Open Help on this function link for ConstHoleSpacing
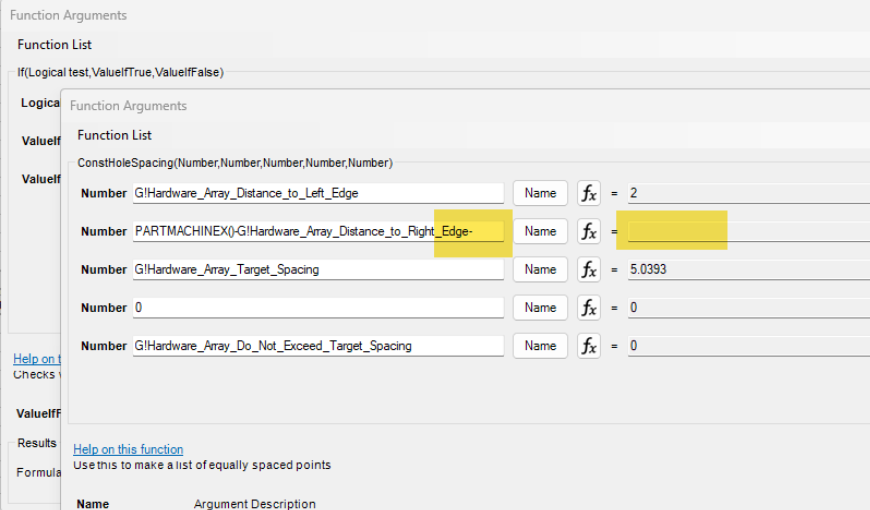870x510 pixels. click(128, 450)
